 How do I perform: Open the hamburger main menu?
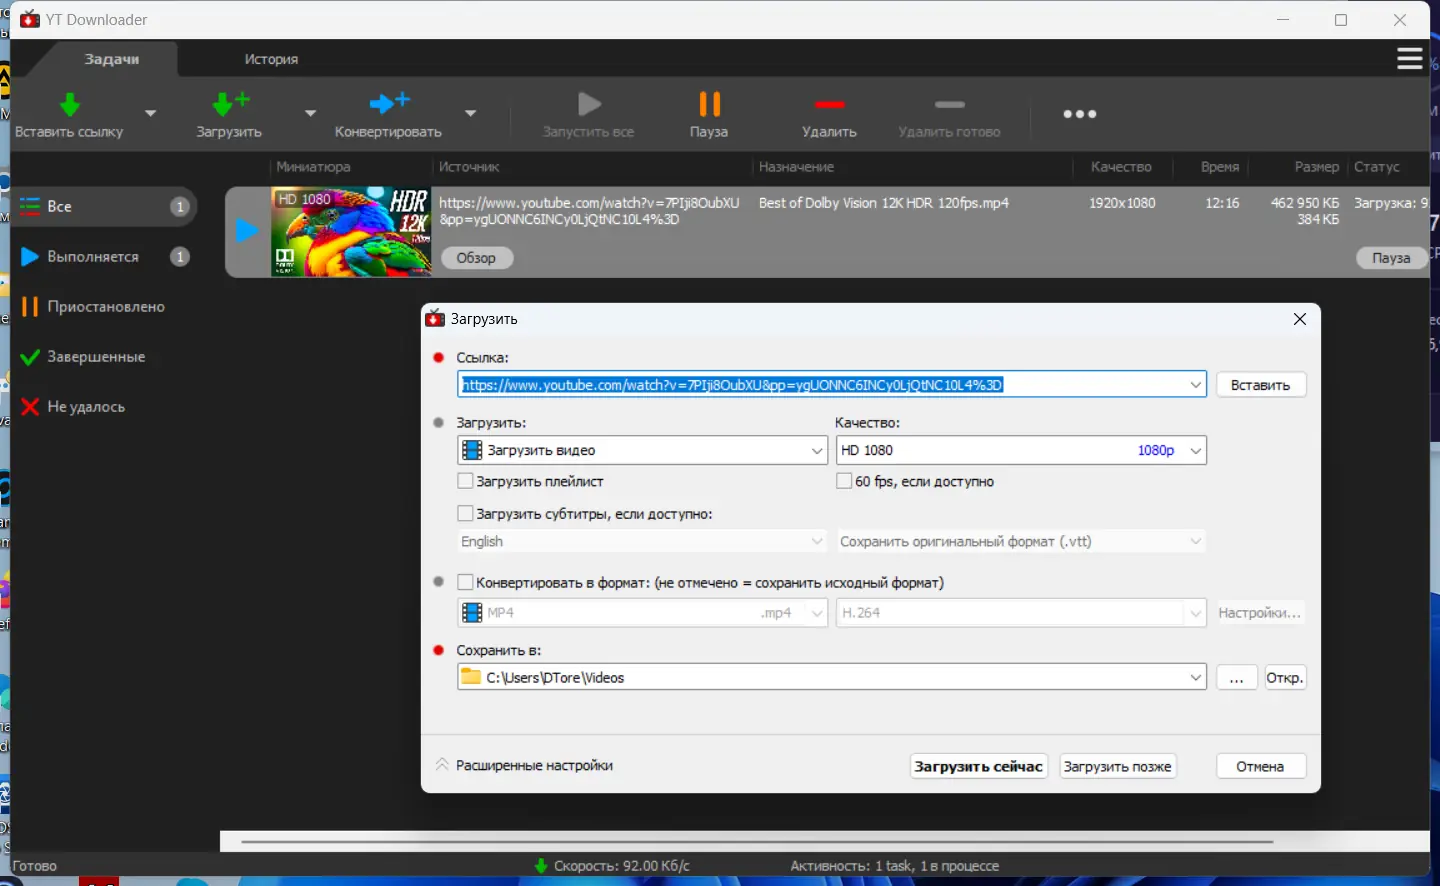click(1410, 59)
